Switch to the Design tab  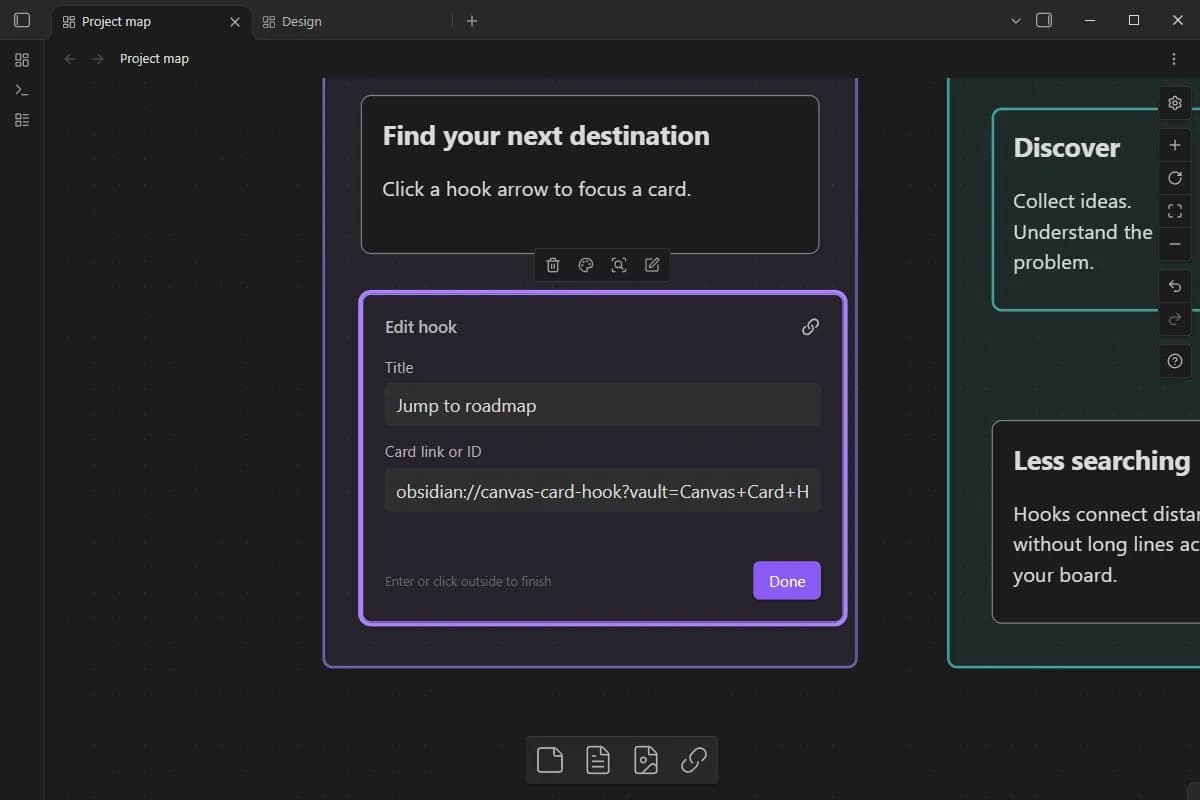350,21
